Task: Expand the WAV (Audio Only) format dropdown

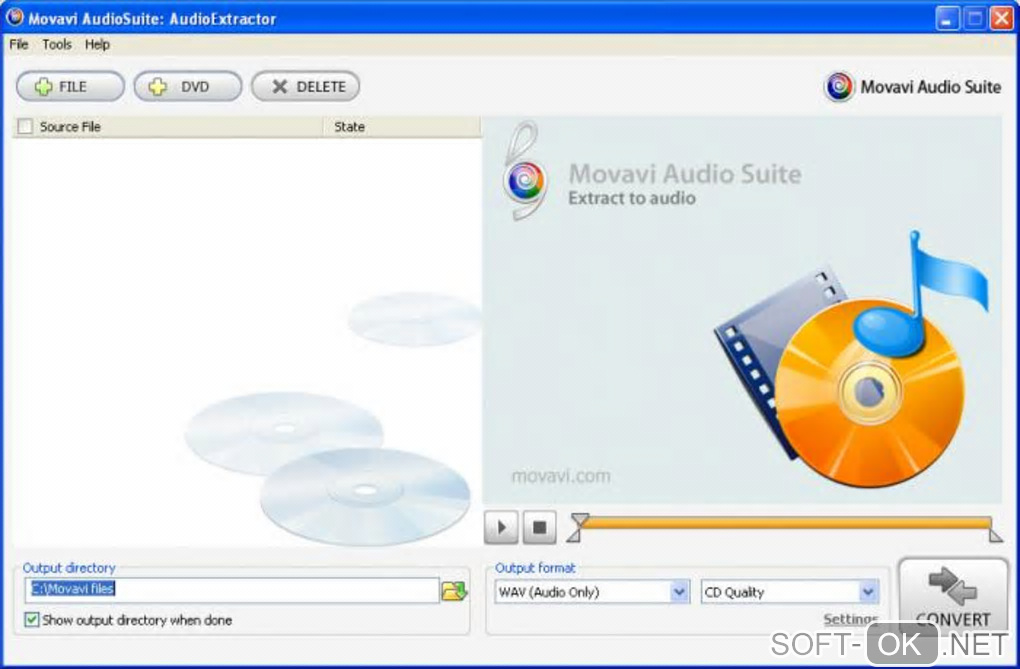Action: [x=679, y=592]
